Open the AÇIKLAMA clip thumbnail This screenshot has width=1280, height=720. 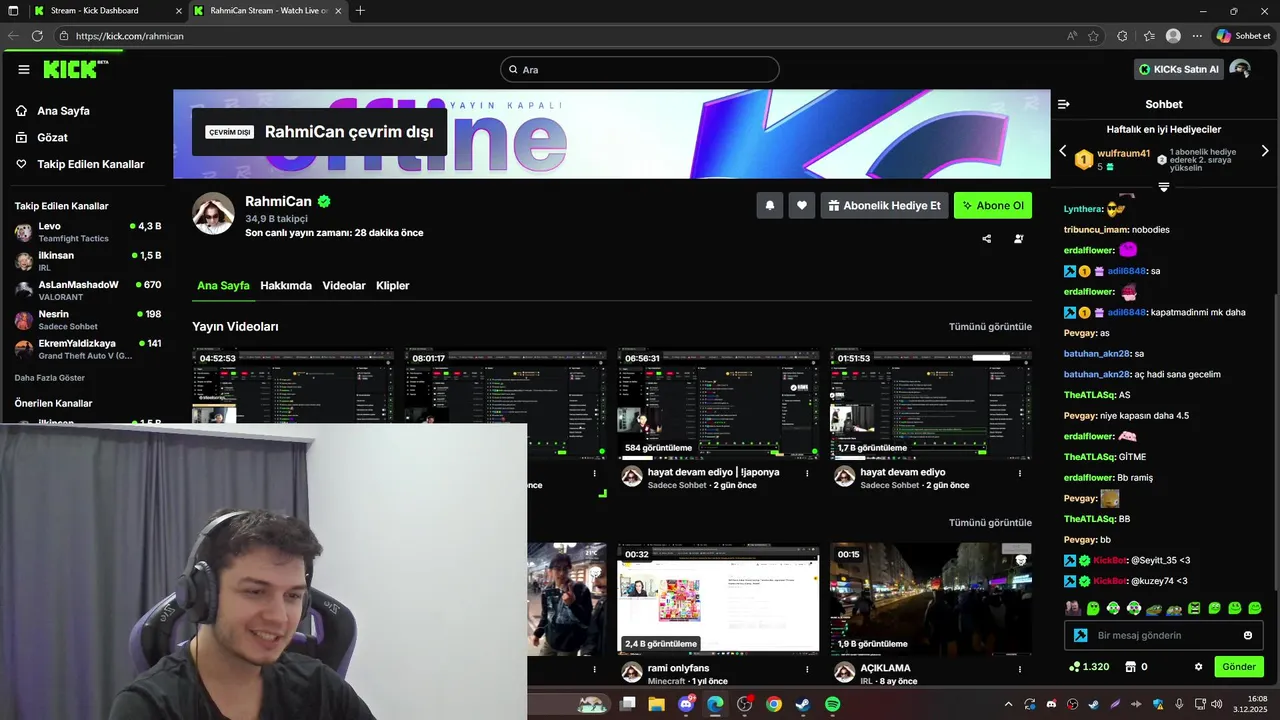click(931, 600)
